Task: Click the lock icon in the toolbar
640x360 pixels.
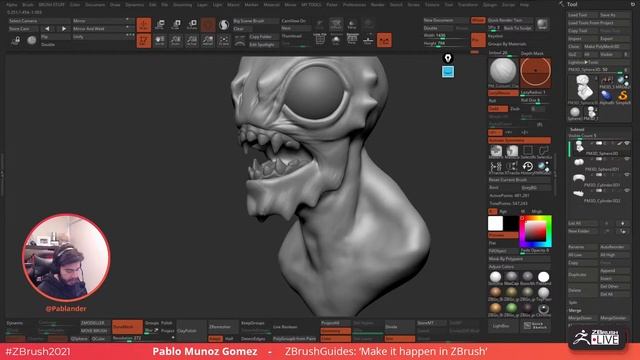Action: pyautogui.click(x=16, y=40)
